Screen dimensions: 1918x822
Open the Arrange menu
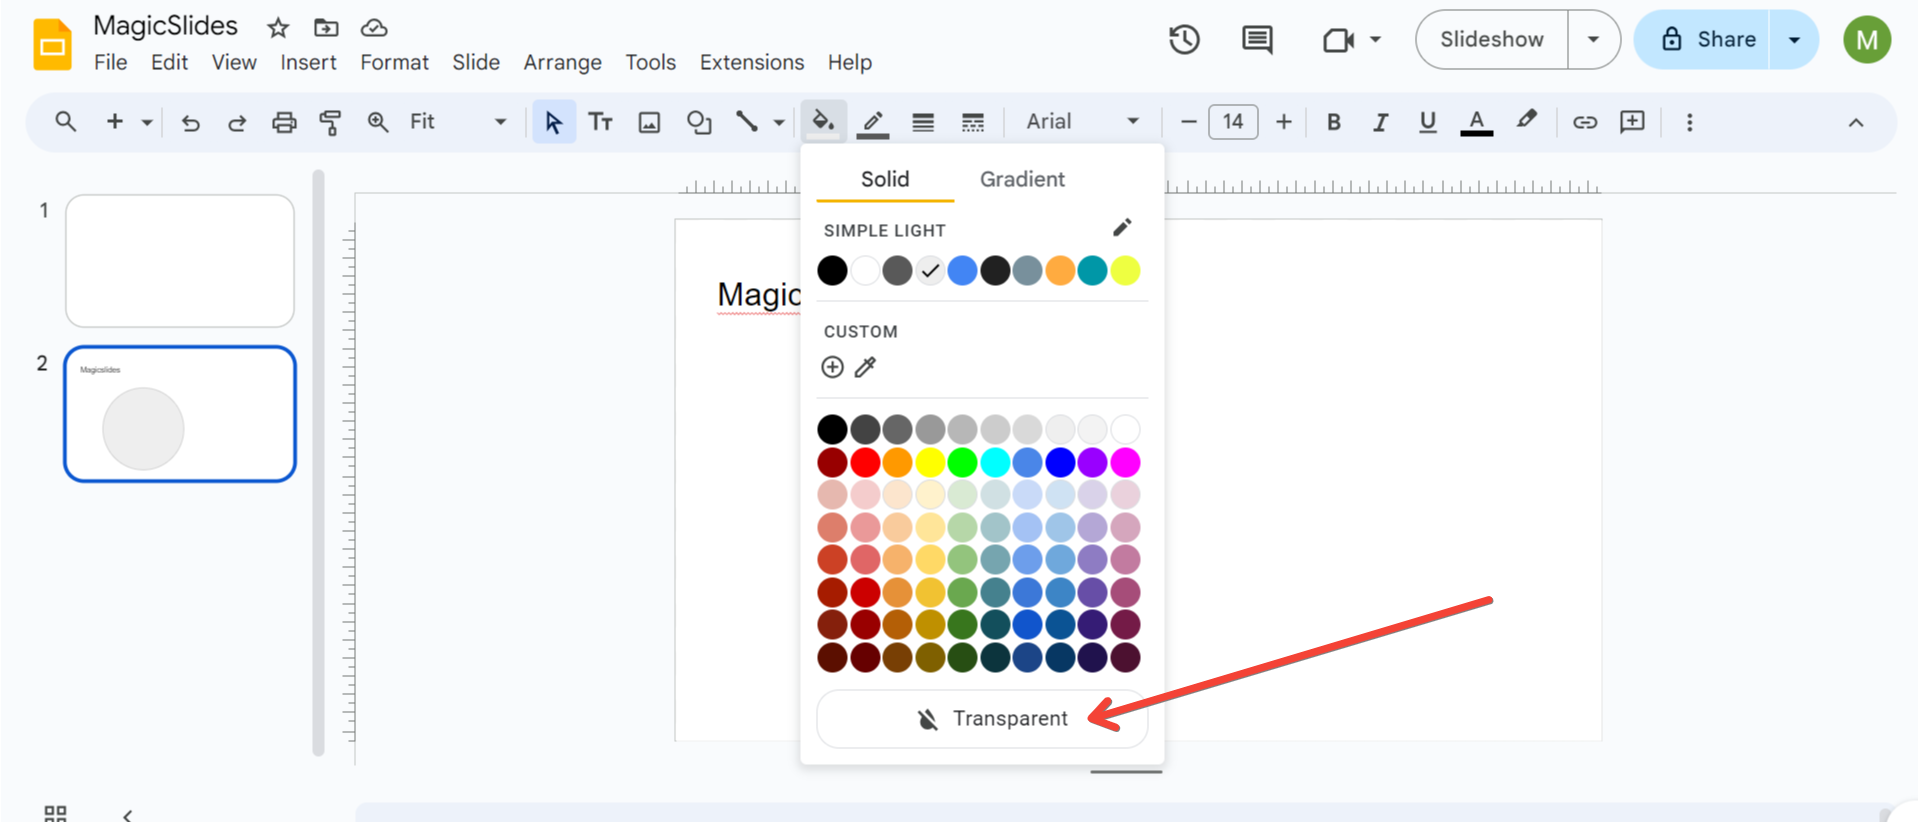click(x=562, y=62)
